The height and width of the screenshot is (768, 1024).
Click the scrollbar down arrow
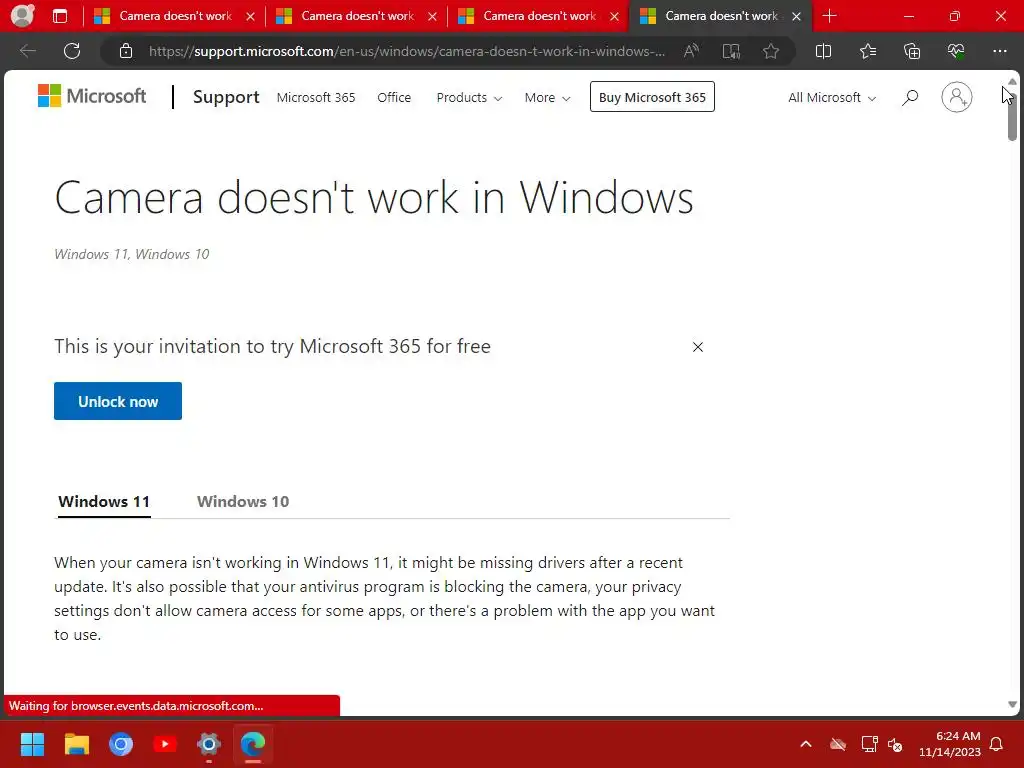1012,705
